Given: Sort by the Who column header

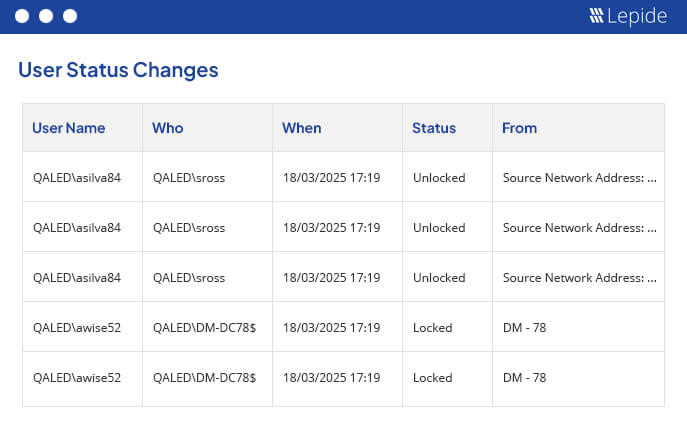Looking at the screenshot, I should click(168, 128).
